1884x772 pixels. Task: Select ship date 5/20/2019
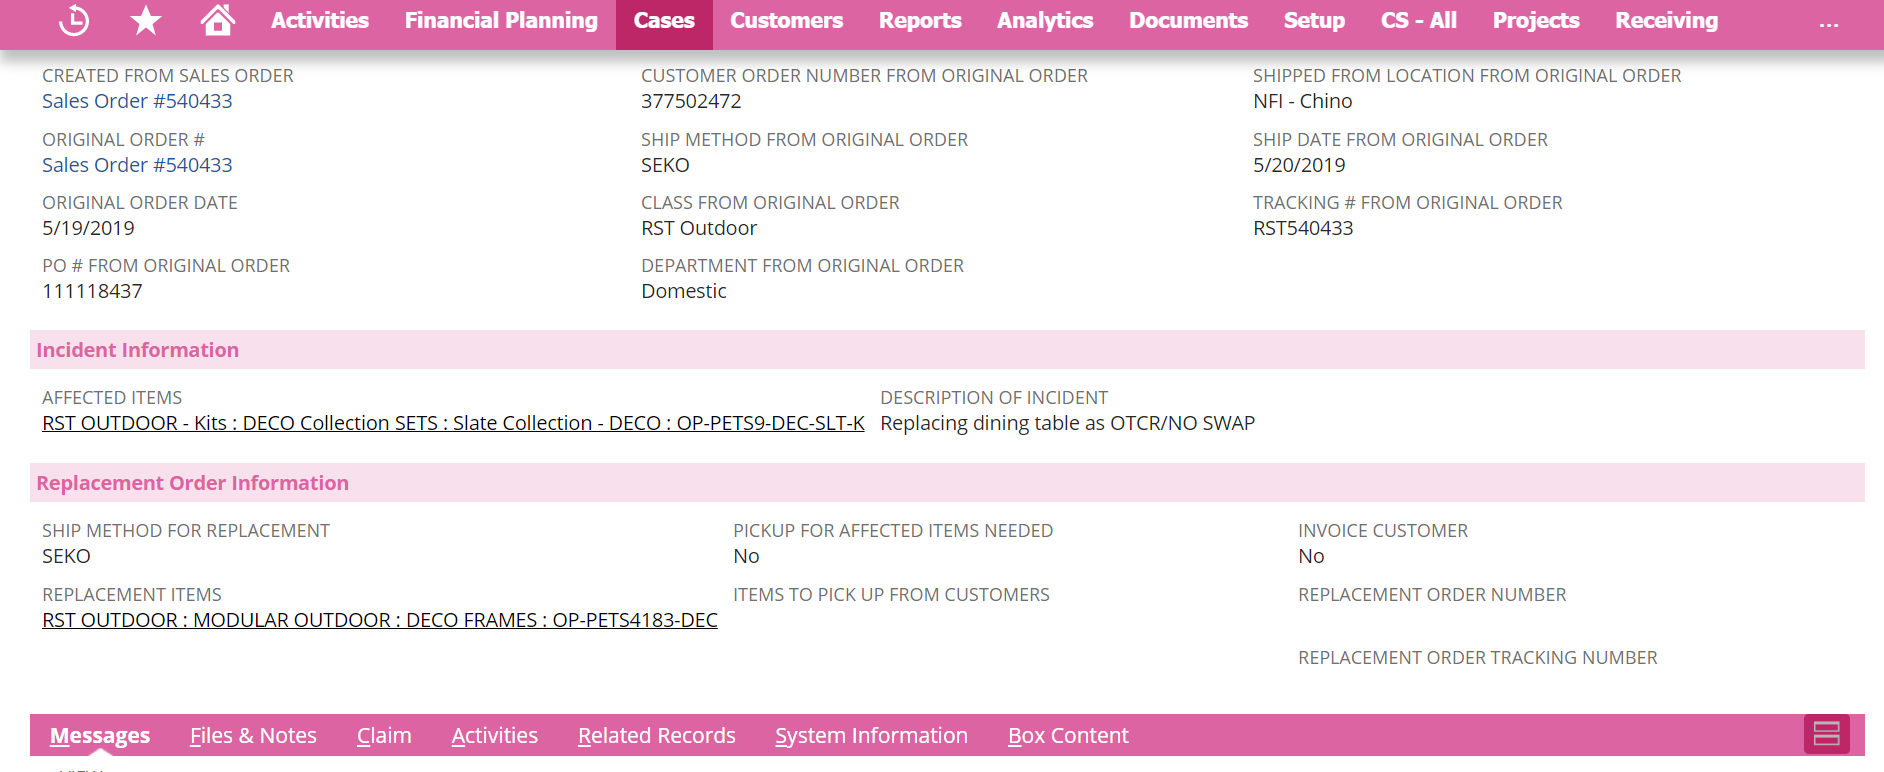1299,165
